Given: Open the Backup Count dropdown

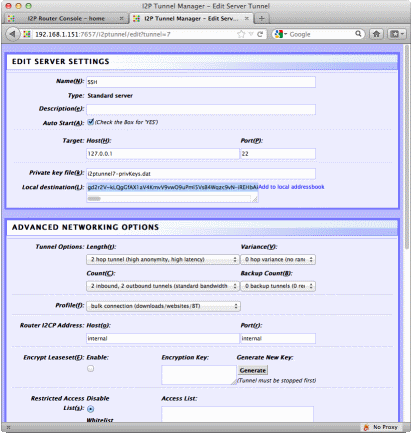Looking at the screenshot, I should coord(278,286).
